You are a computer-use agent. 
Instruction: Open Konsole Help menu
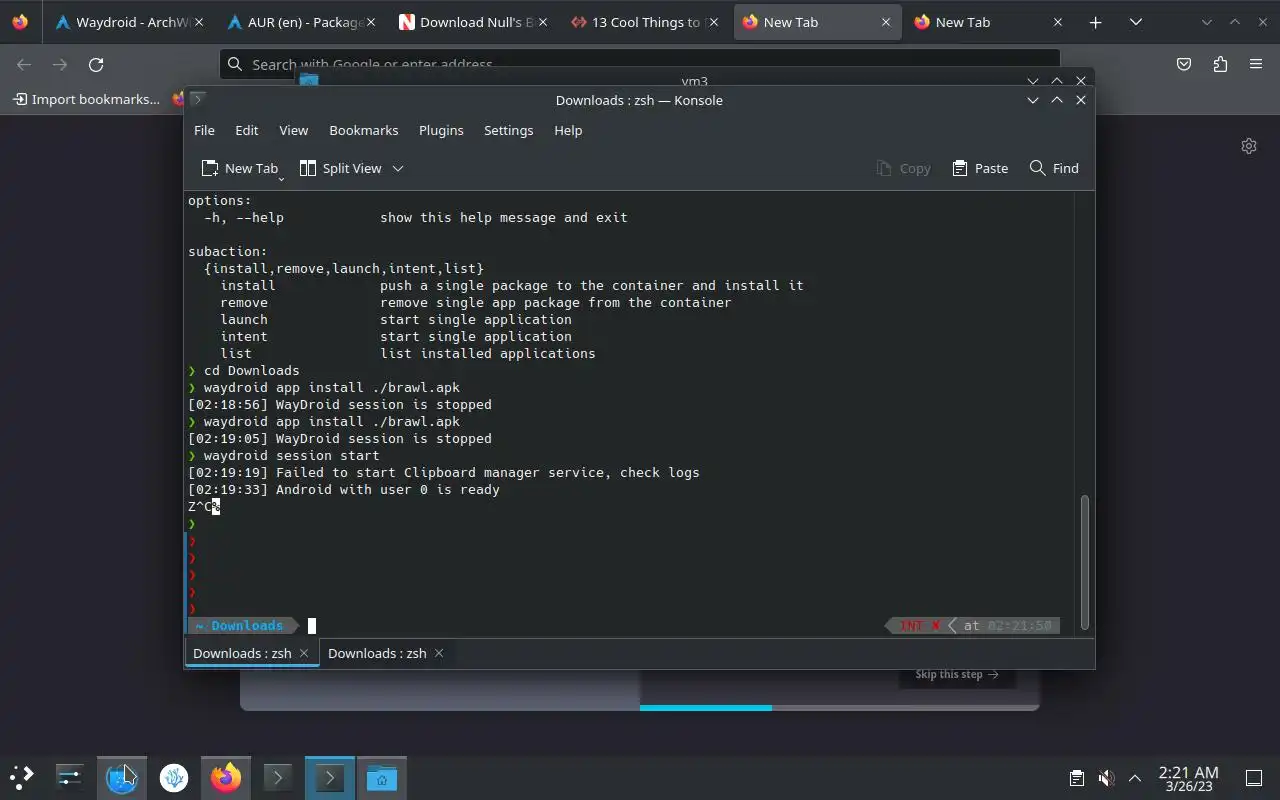coord(568,130)
